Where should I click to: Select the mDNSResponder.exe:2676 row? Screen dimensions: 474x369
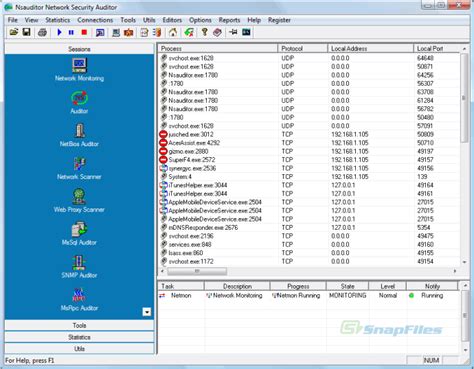pyautogui.click(x=309, y=228)
